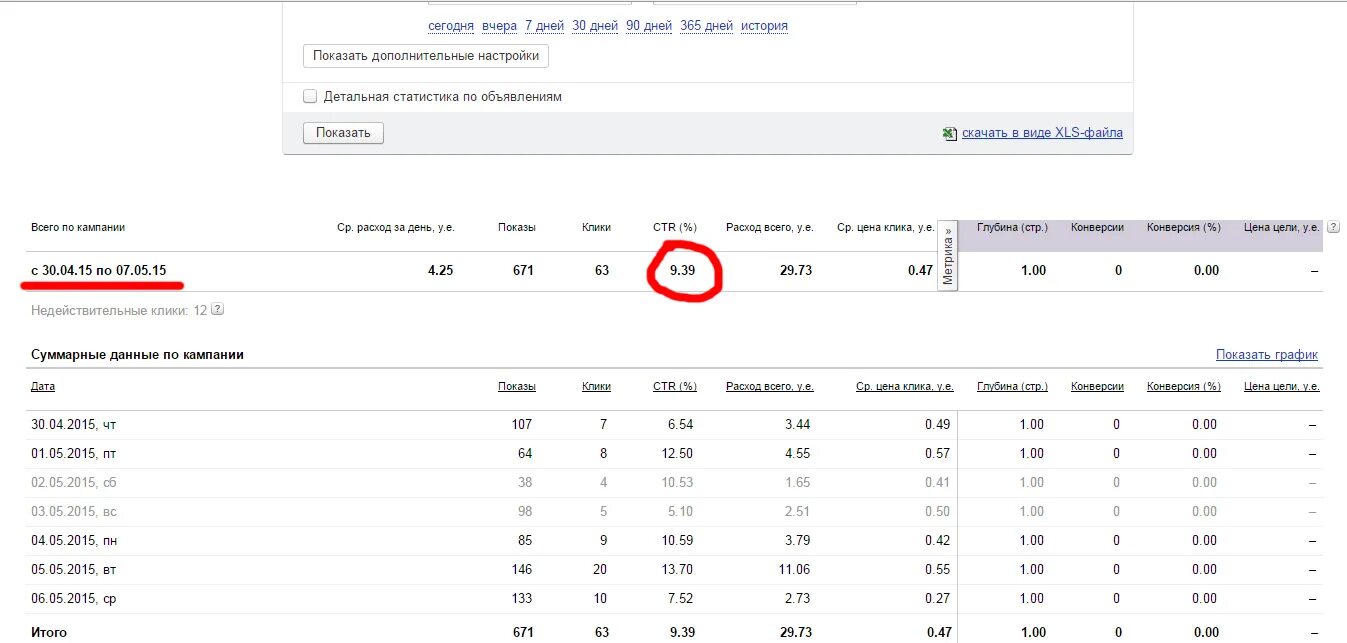Select the сегодня period link
The width and height of the screenshot is (1347, 643).
(x=451, y=26)
